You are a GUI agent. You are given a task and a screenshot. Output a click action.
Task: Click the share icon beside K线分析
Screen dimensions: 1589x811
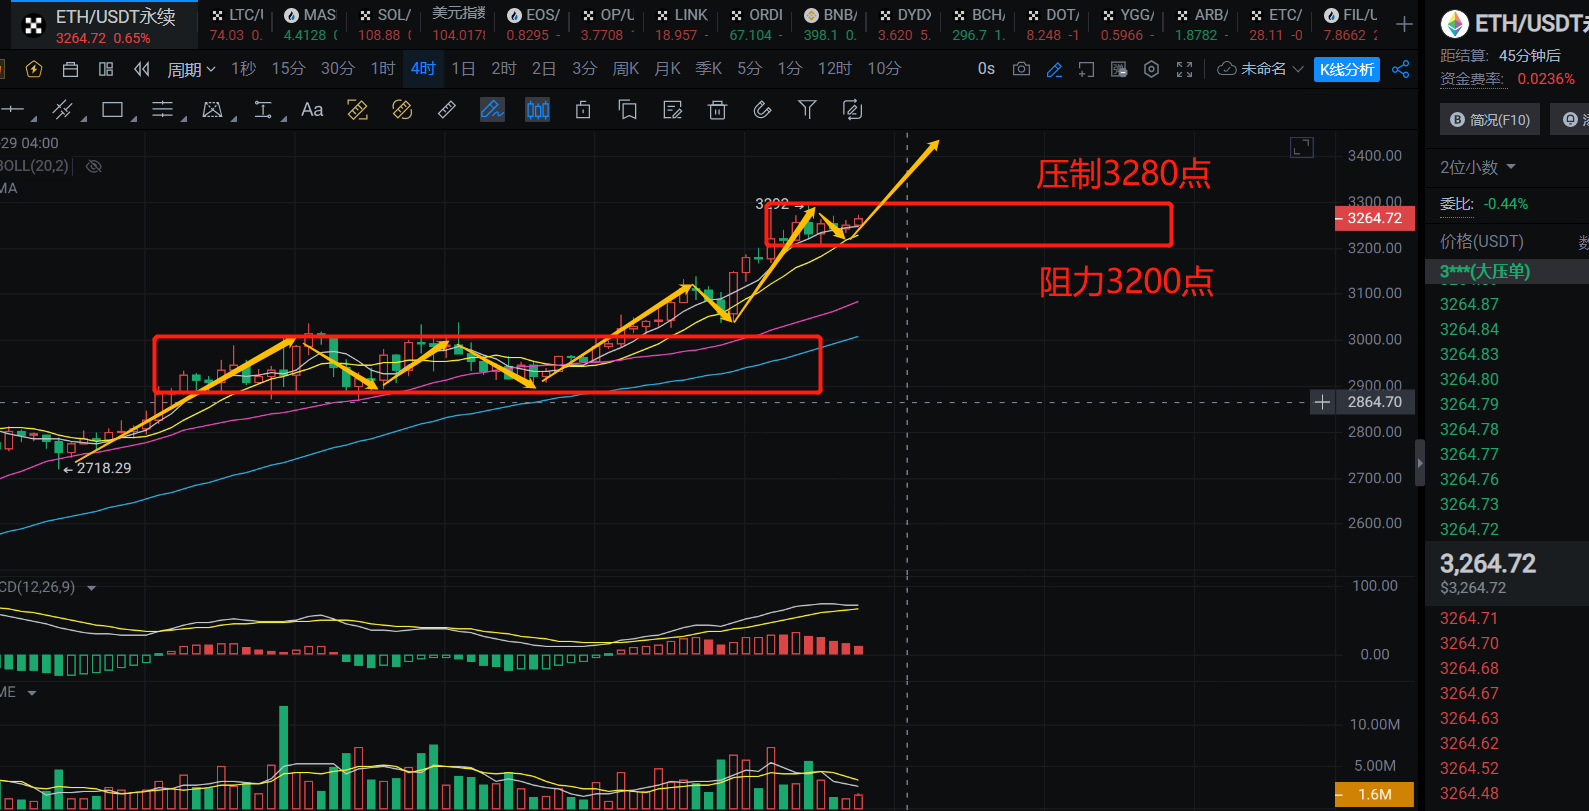(1400, 69)
